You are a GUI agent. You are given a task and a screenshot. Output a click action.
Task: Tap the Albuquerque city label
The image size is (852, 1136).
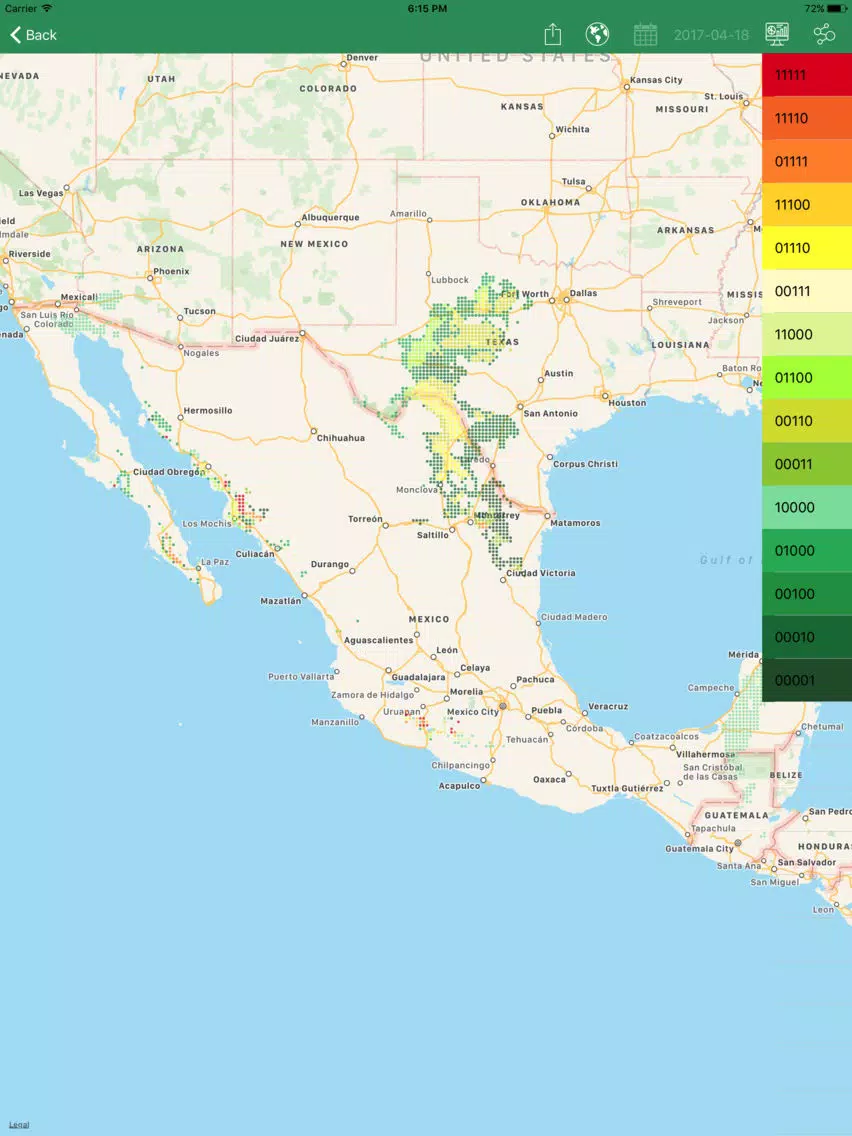pos(330,217)
